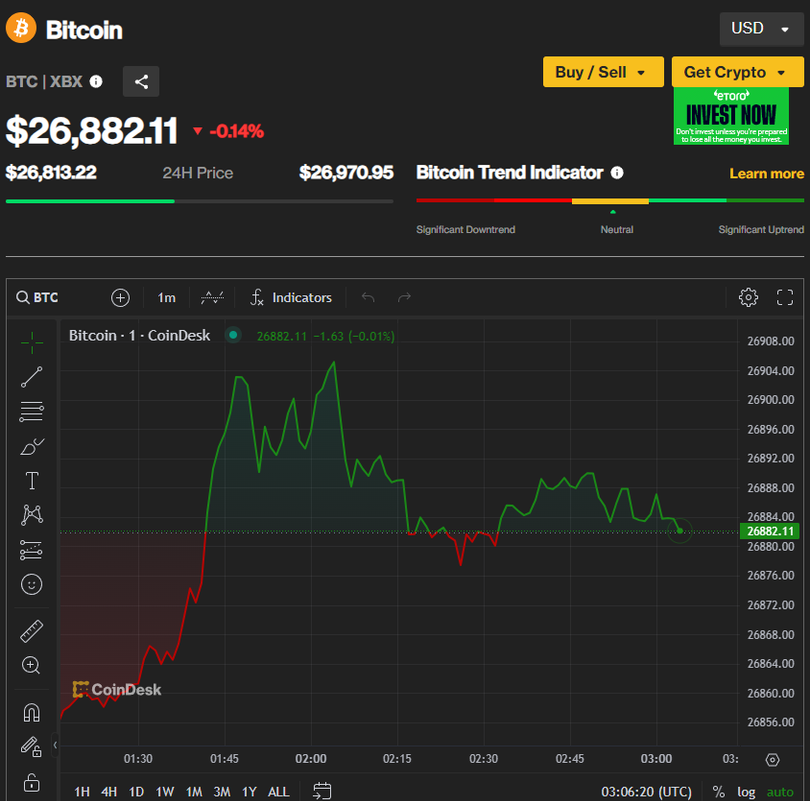
Task: Switch chart range to 1D
Action: click(x=136, y=791)
